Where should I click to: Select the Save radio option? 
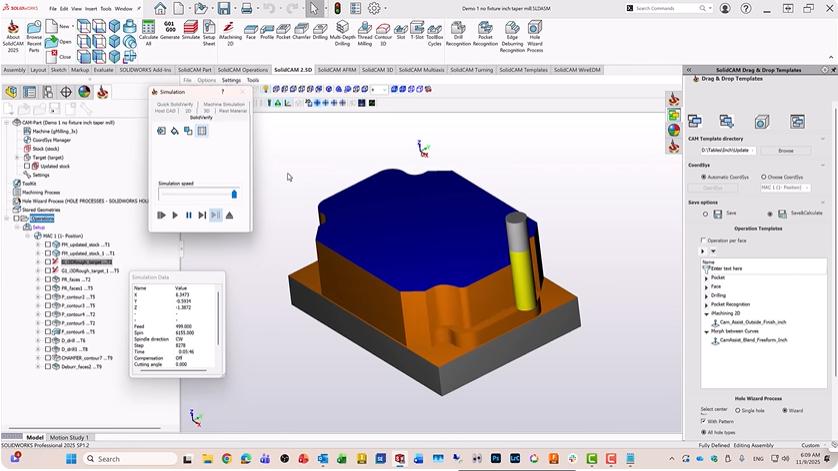click(705, 214)
